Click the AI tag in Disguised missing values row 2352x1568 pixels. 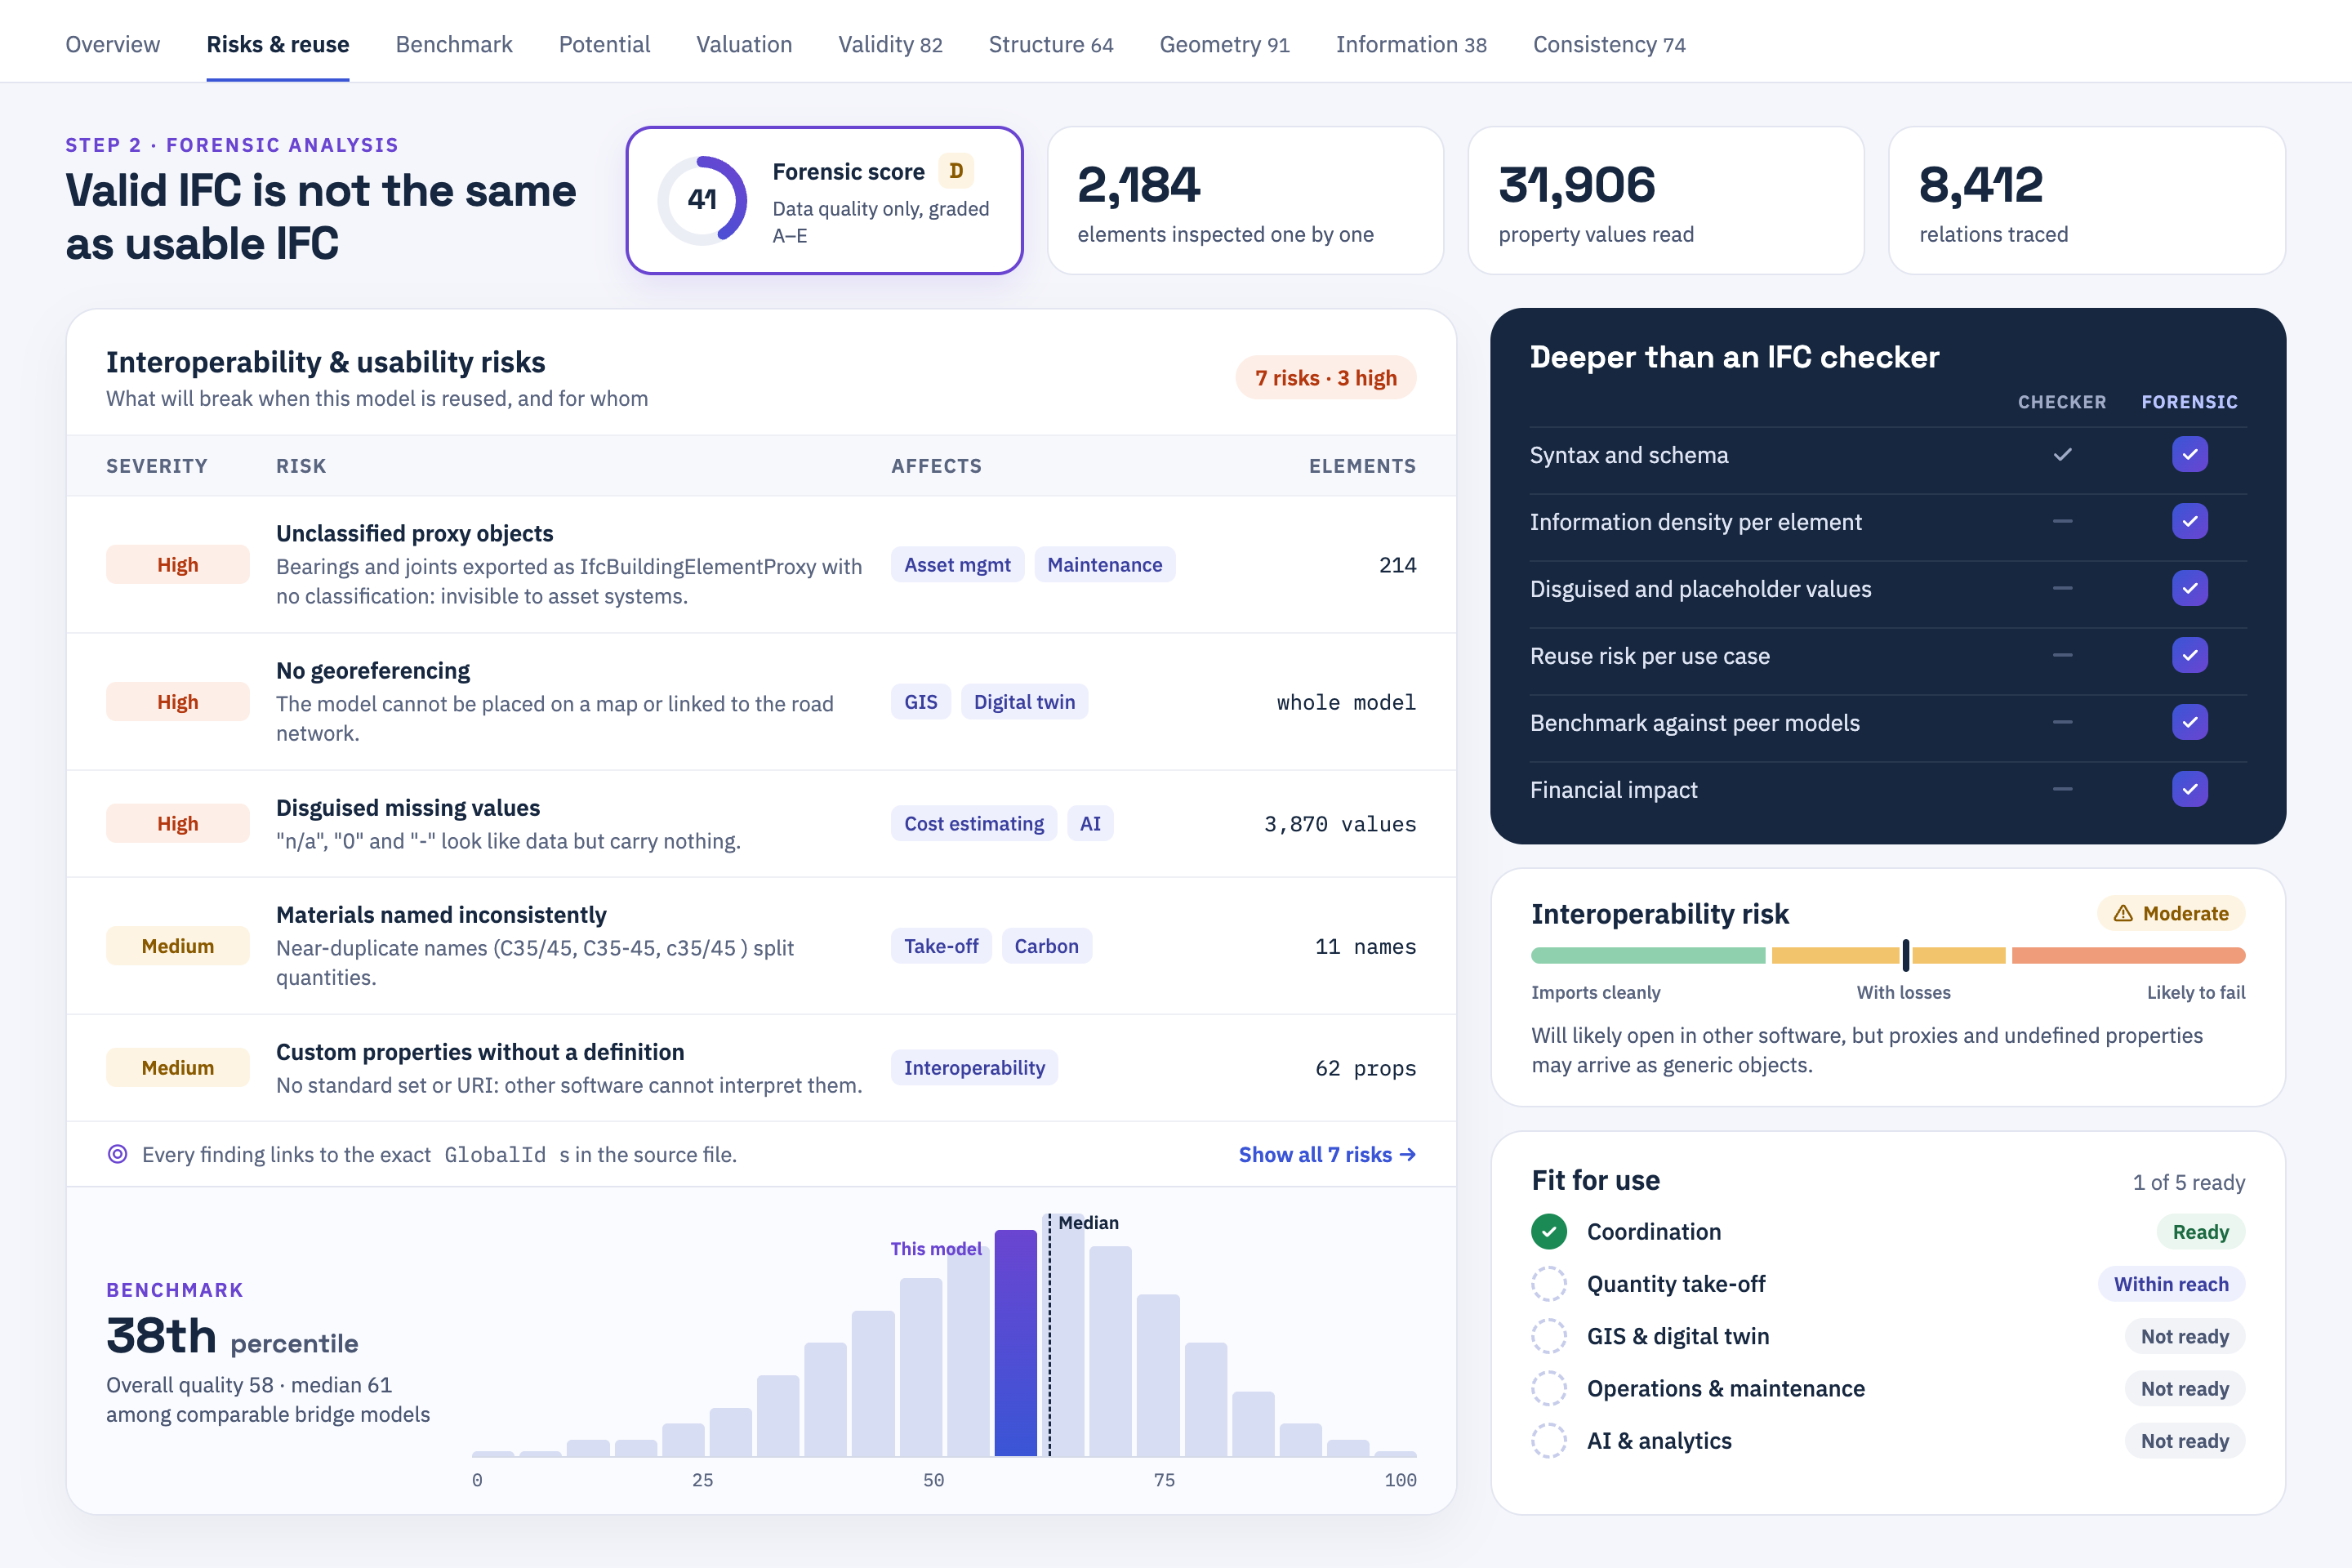click(1090, 824)
